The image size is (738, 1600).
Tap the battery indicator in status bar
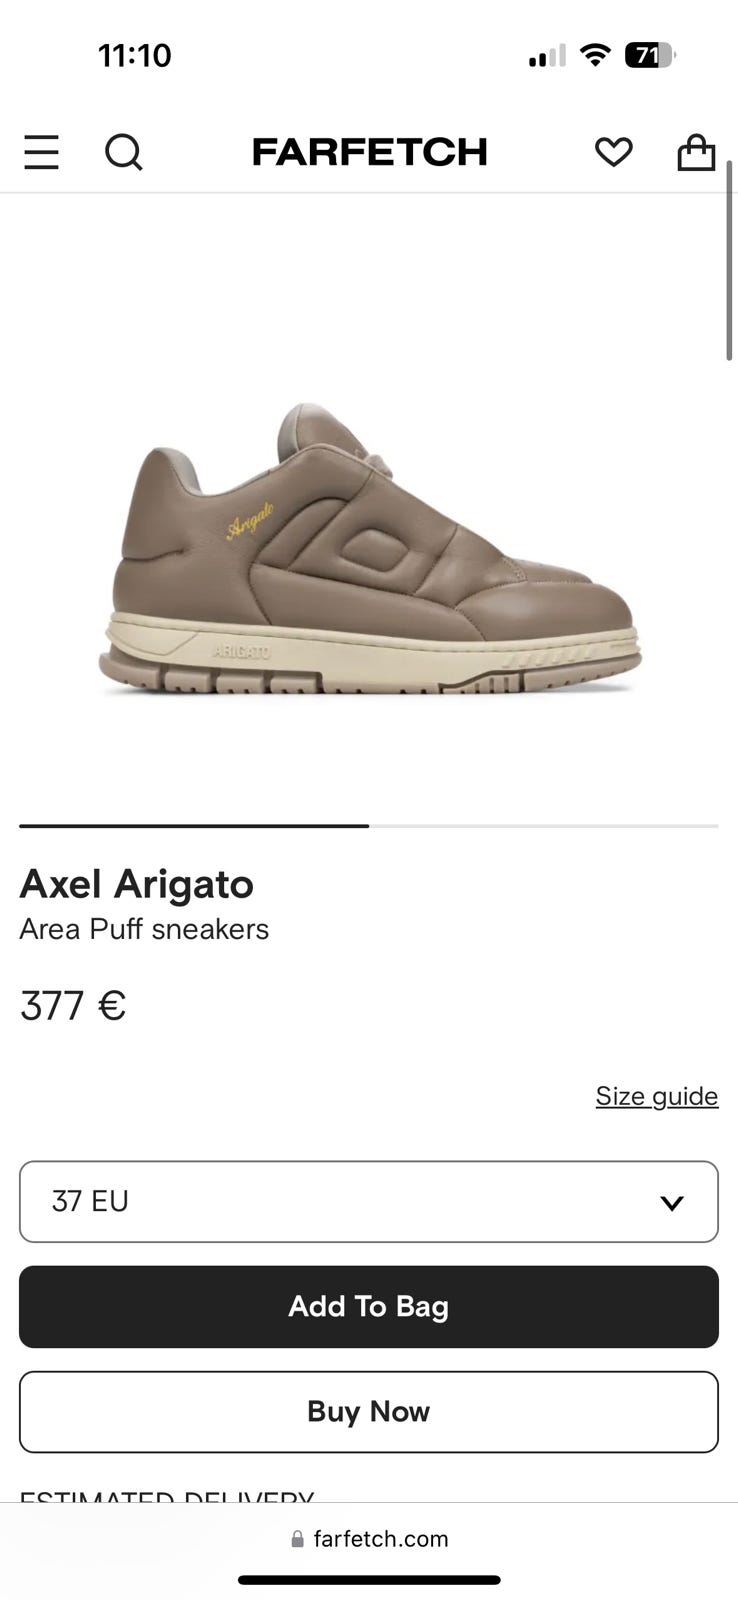[649, 55]
